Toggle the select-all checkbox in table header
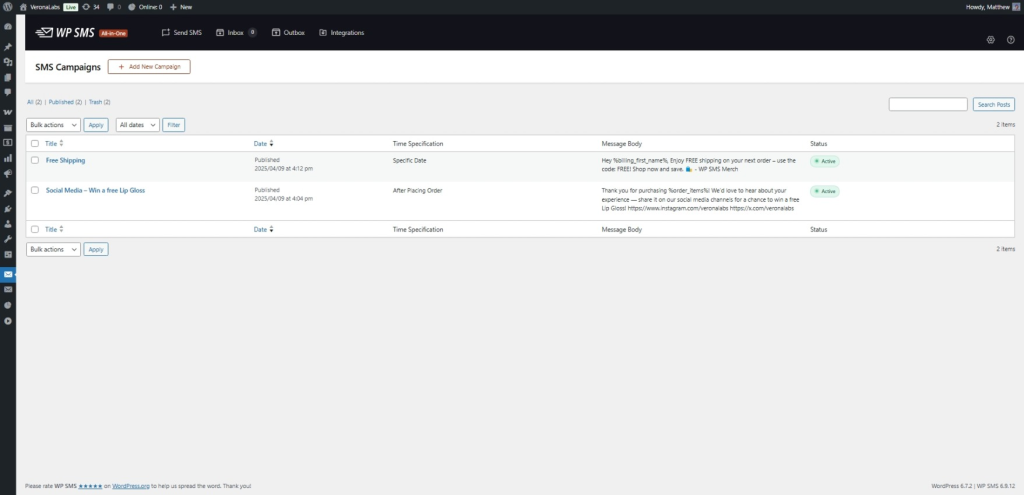The height and width of the screenshot is (495, 1024). [35, 144]
